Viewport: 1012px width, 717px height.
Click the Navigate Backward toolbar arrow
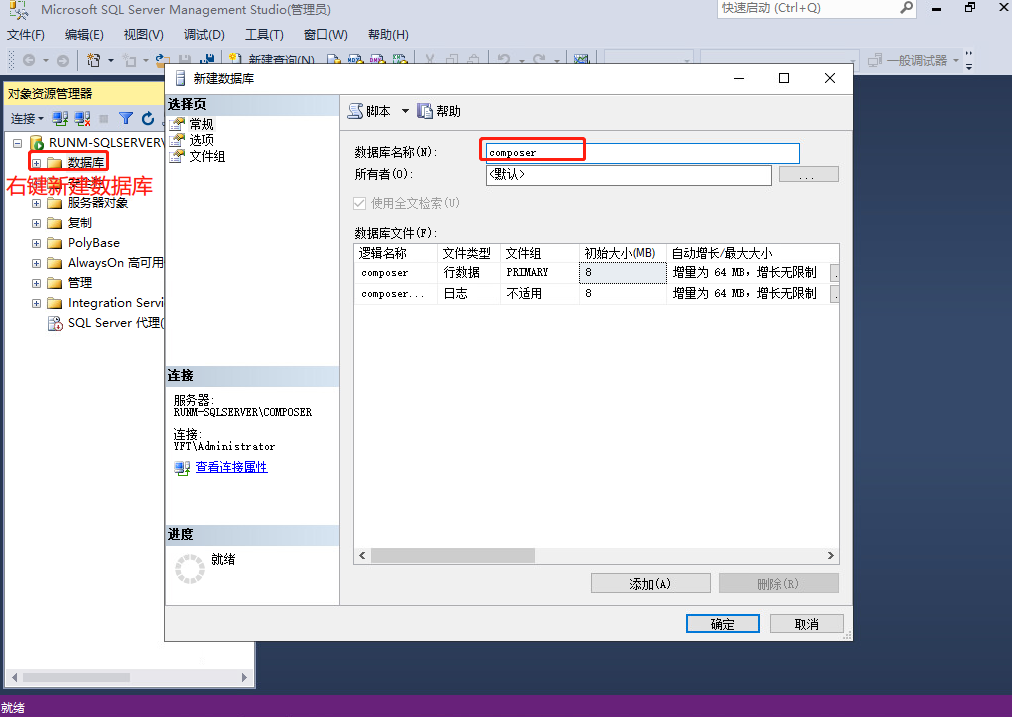coord(28,60)
